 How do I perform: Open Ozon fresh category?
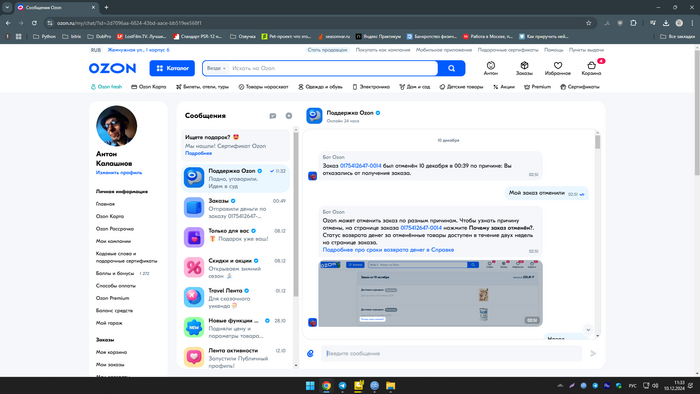tap(106, 87)
